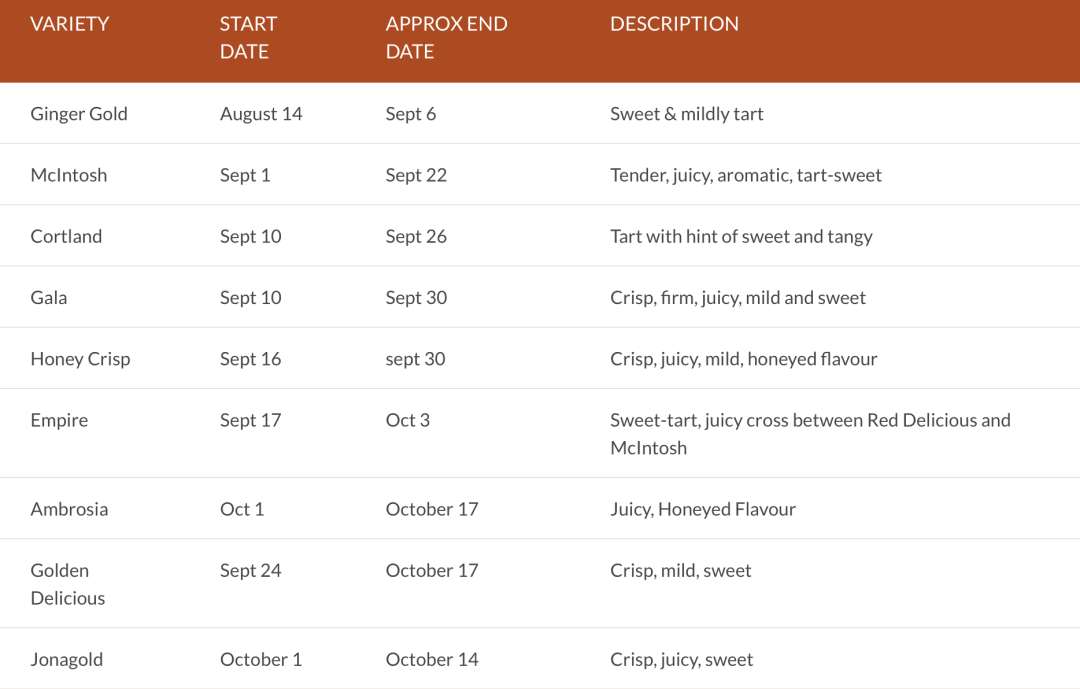1080x689 pixels.
Task: Select the Ambrosia variety cell
Action: [x=69, y=509]
